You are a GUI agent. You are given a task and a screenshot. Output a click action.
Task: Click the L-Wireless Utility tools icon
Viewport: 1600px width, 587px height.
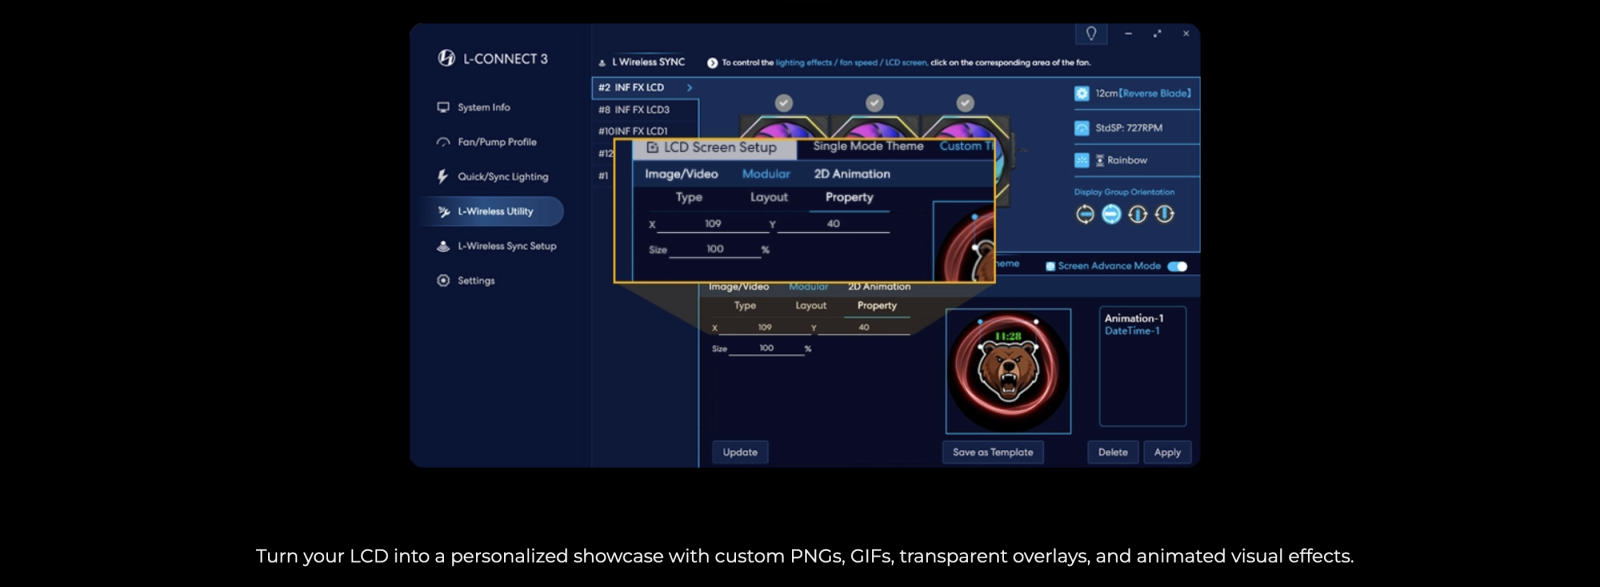pyautogui.click(x=443, y=211)
